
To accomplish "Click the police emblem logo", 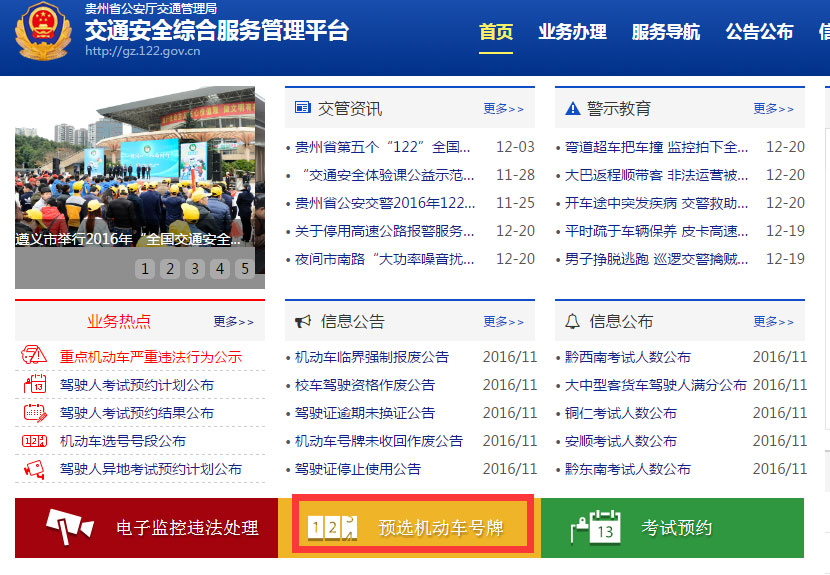I will [x=43, y=32].
